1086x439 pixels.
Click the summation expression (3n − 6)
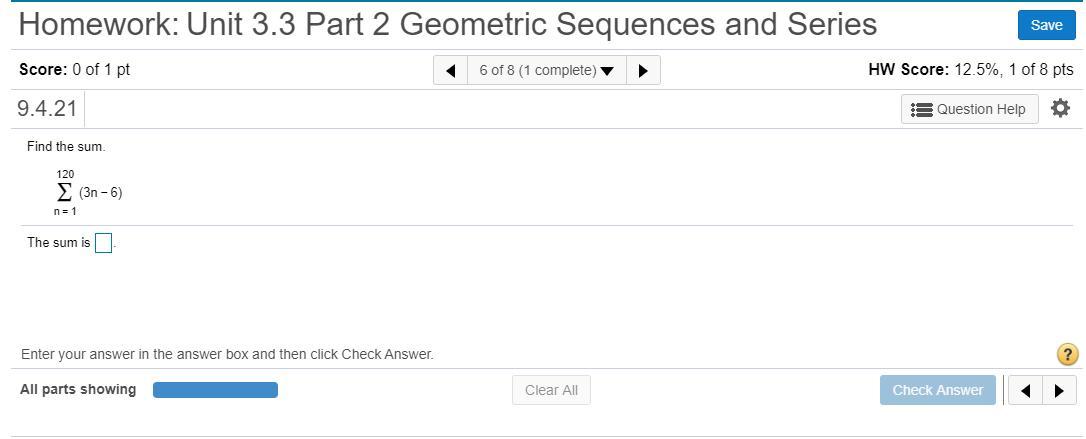[100, 192]
